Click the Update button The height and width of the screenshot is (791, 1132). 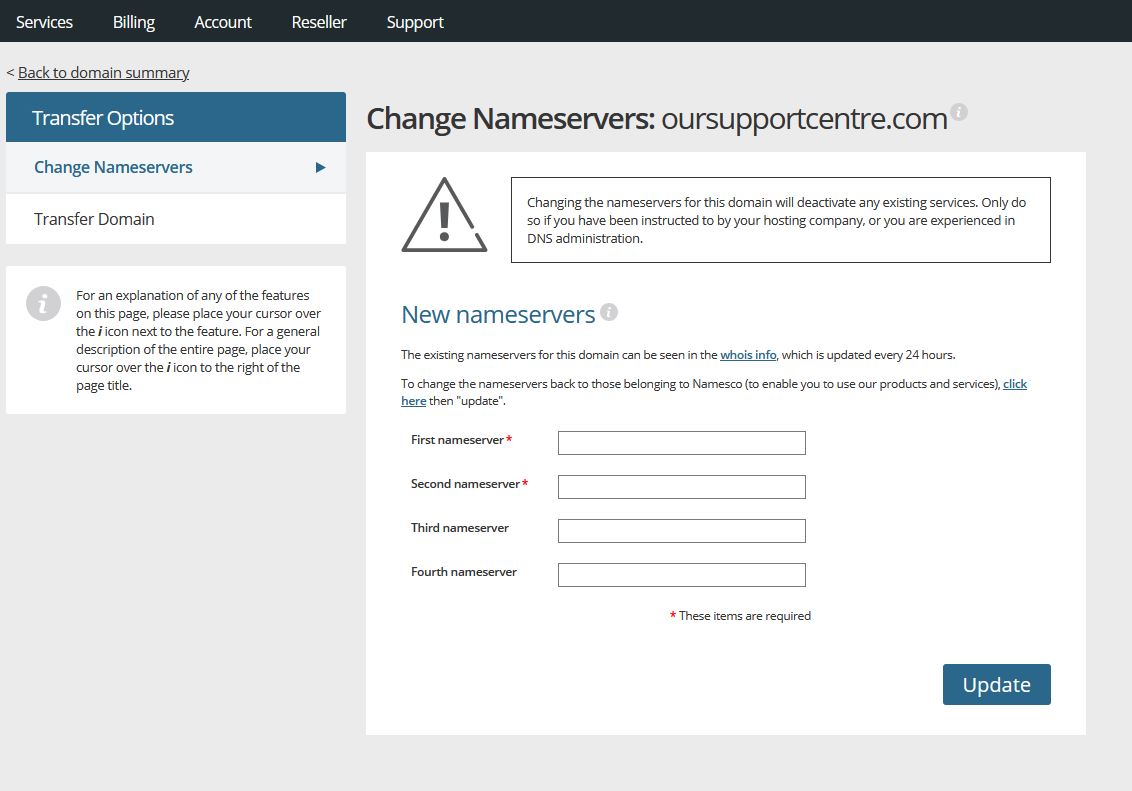pyautogui.click(x=996, y=684)
